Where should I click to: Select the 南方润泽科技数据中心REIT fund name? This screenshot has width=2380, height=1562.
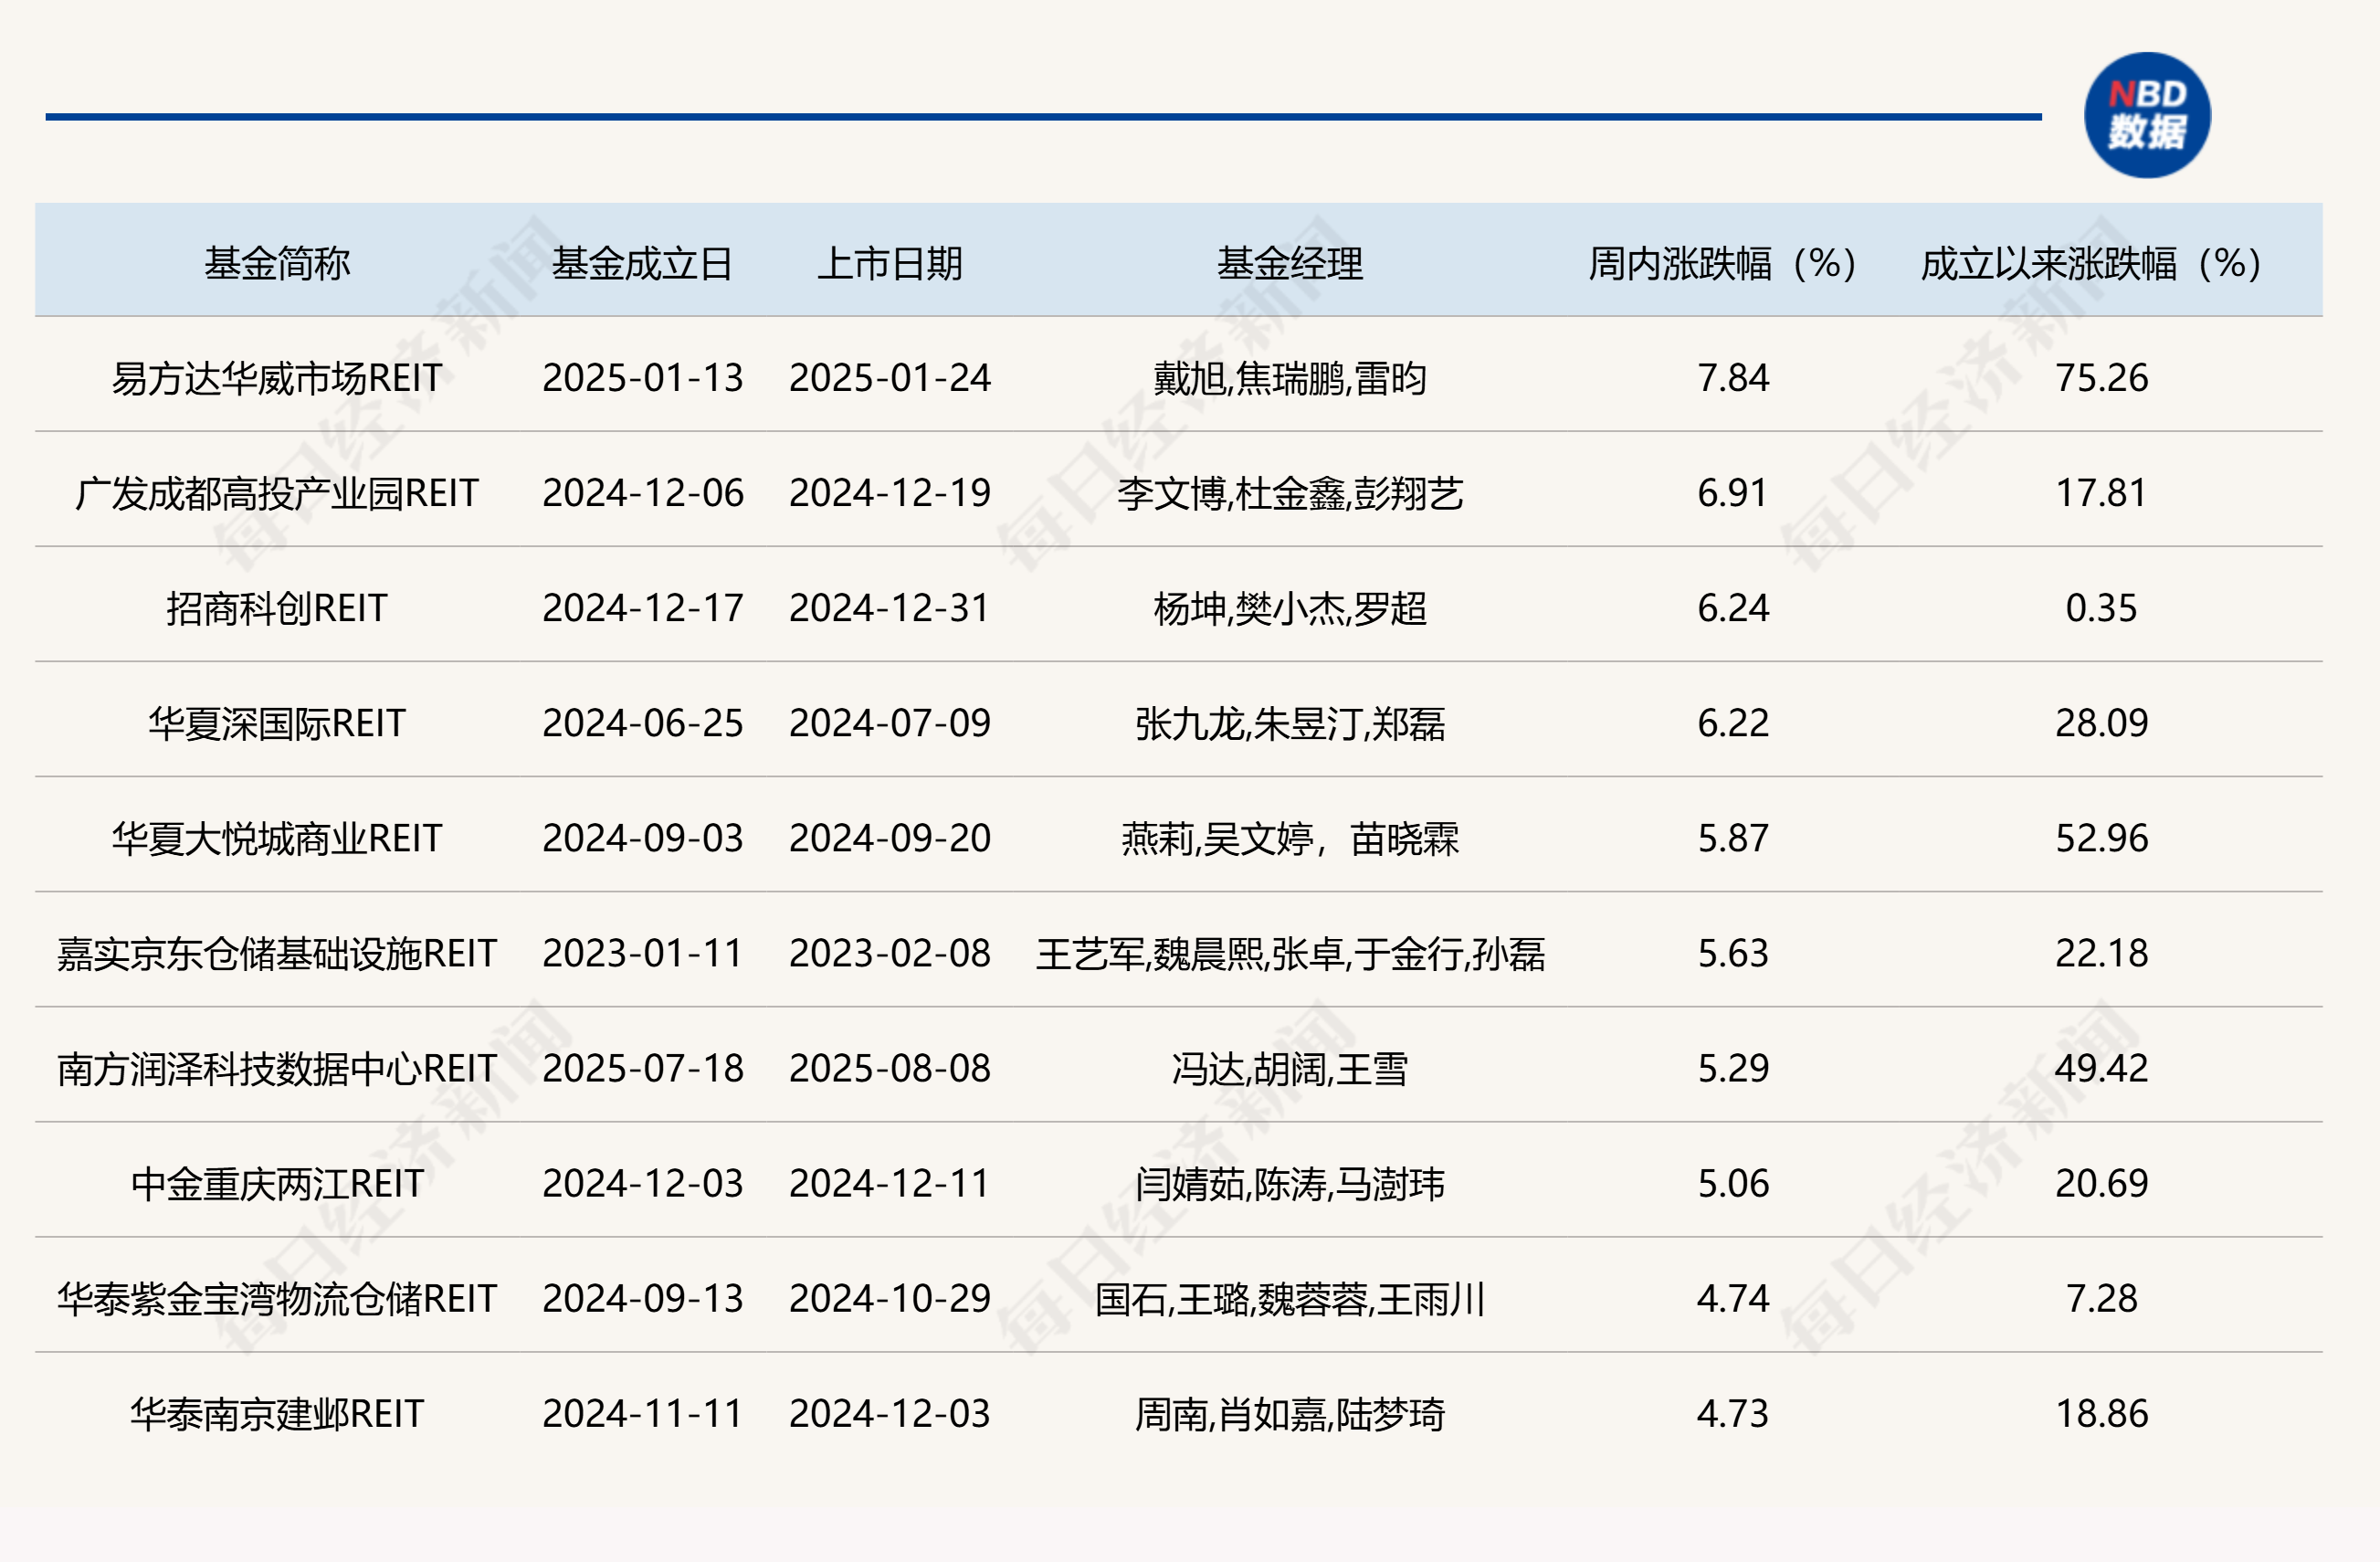coord(277,1068)
